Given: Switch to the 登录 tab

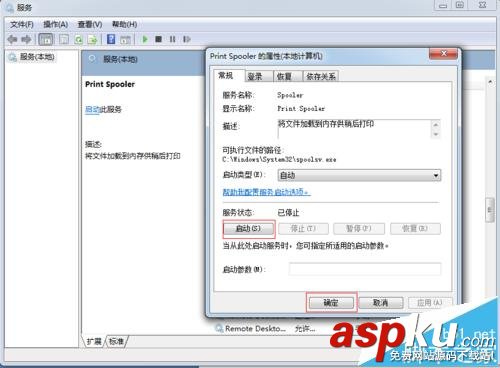Looking at the screenshot, I should click(x=258, y=76).
